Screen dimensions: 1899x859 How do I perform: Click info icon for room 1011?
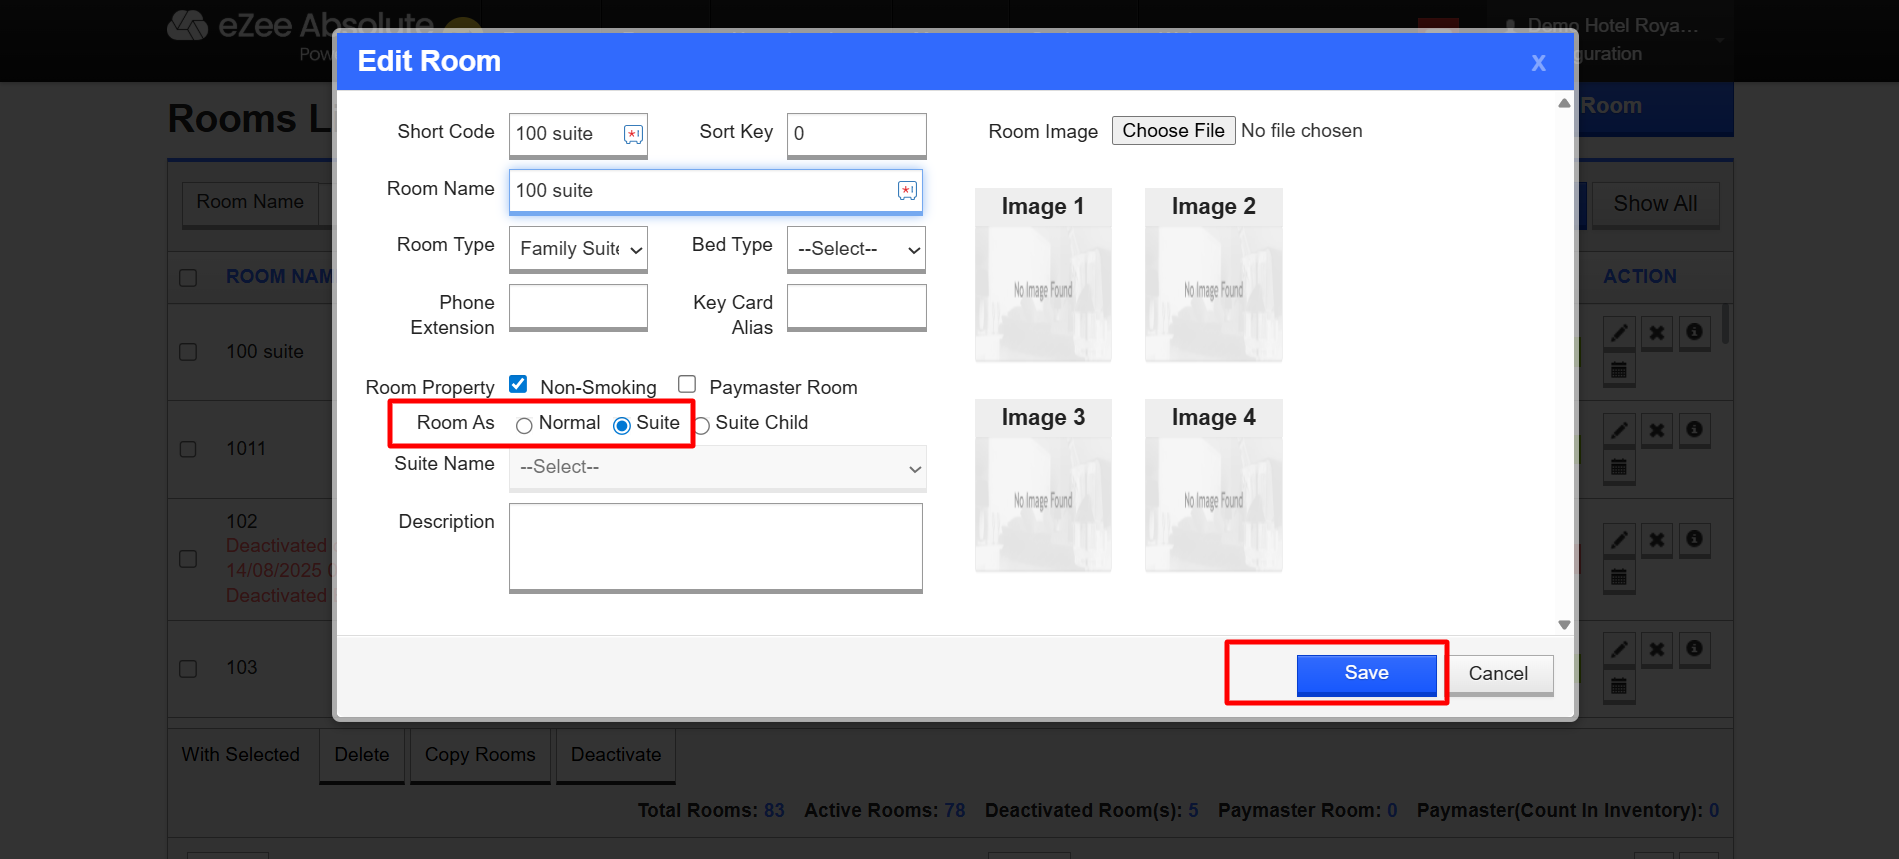1694,429
